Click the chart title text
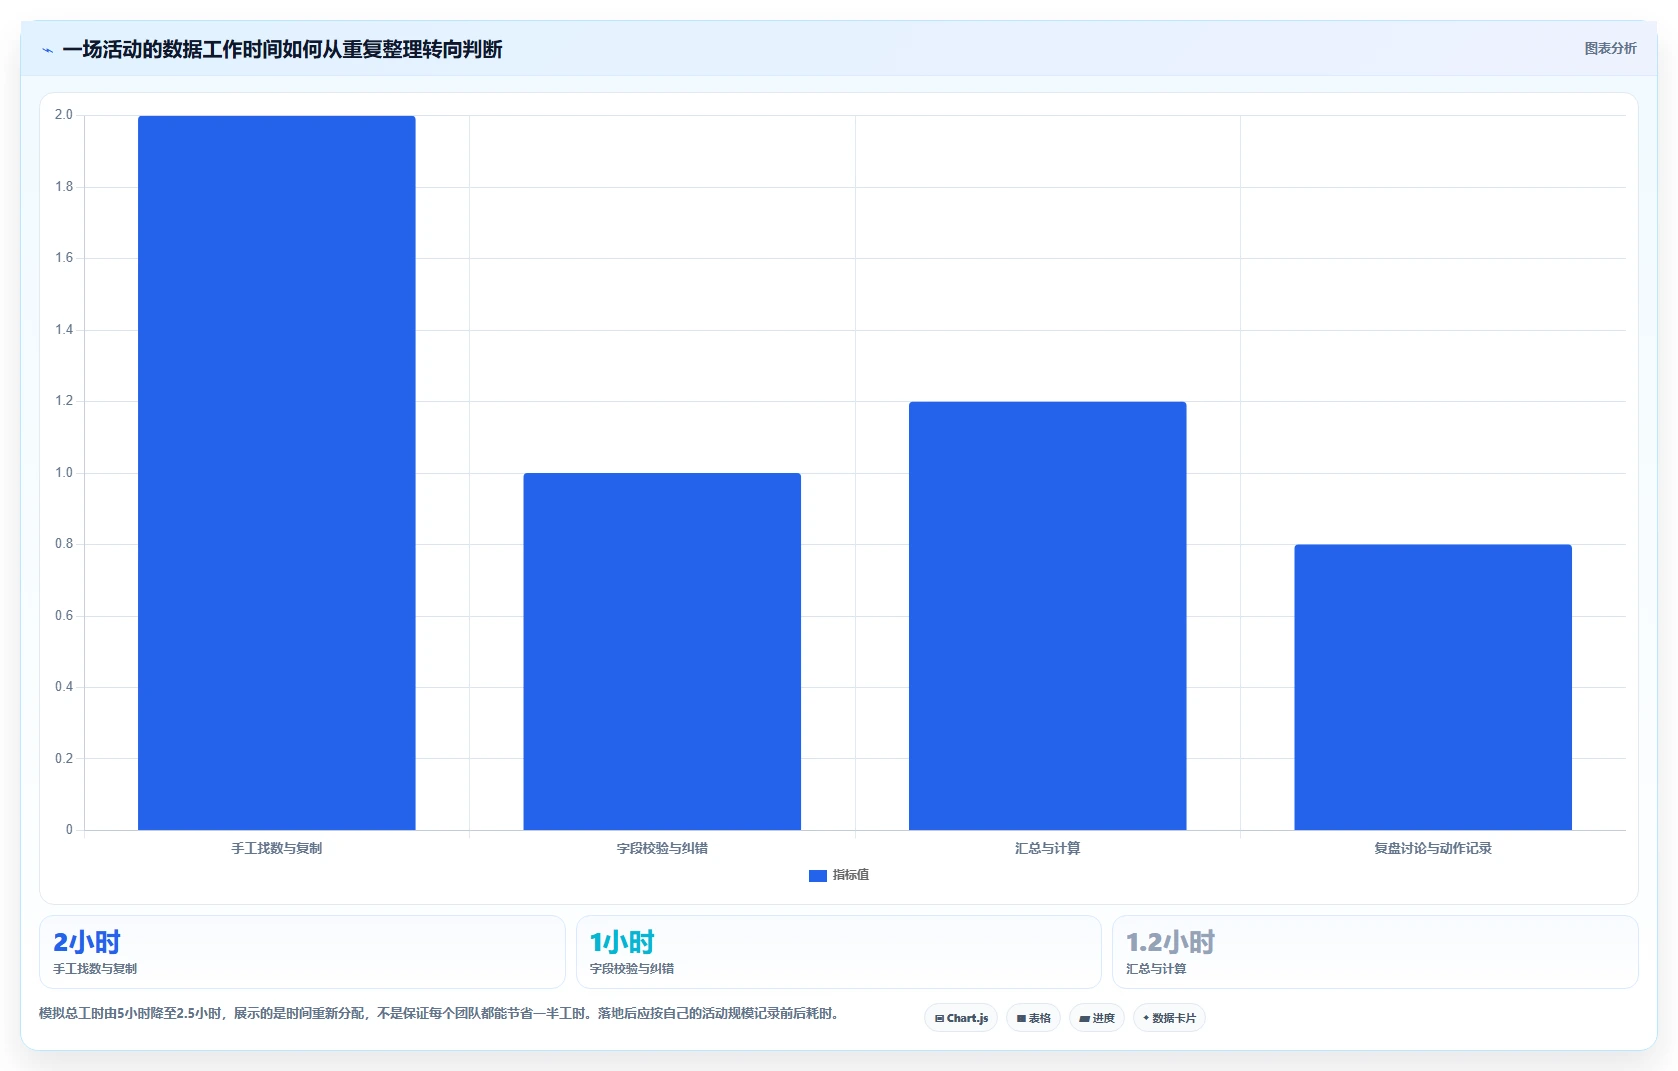Viewport: 1678px width, 1071px height. point(282,49)
